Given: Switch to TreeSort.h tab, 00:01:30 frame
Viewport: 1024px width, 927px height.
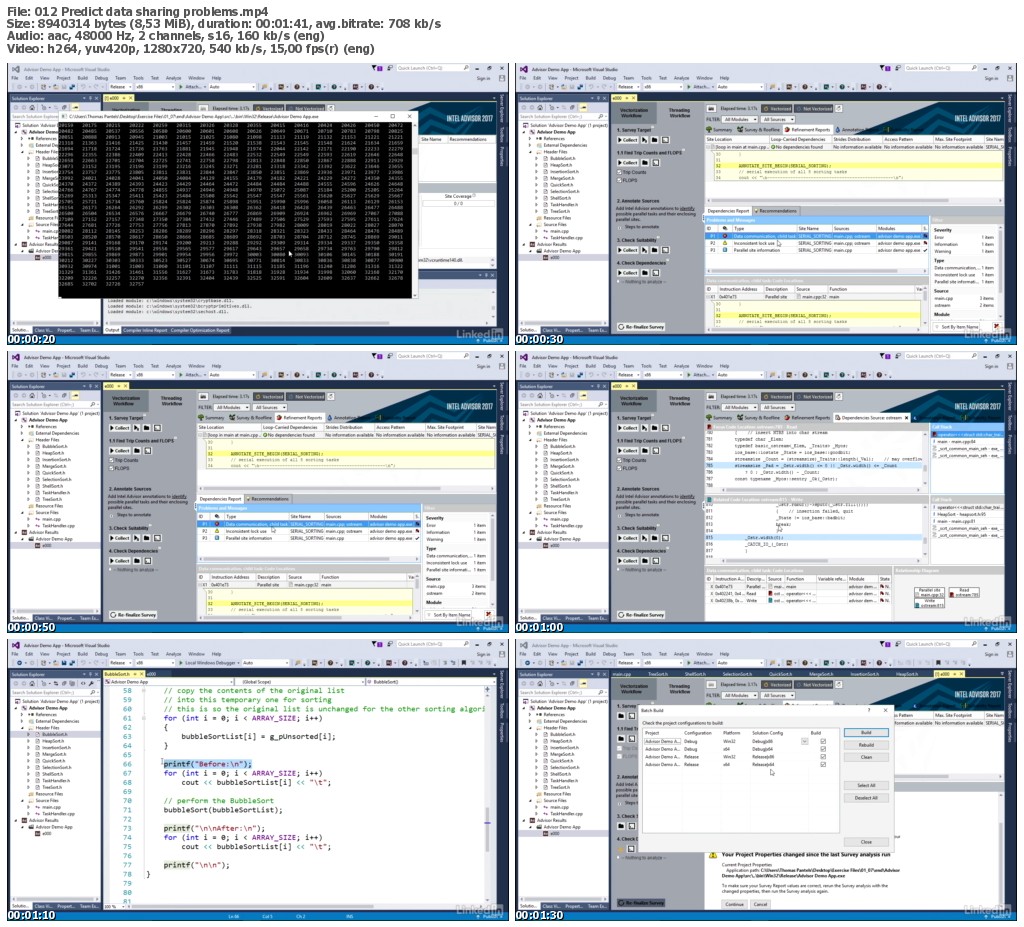Looking at the screenshot, I should [x=658, y=674].
